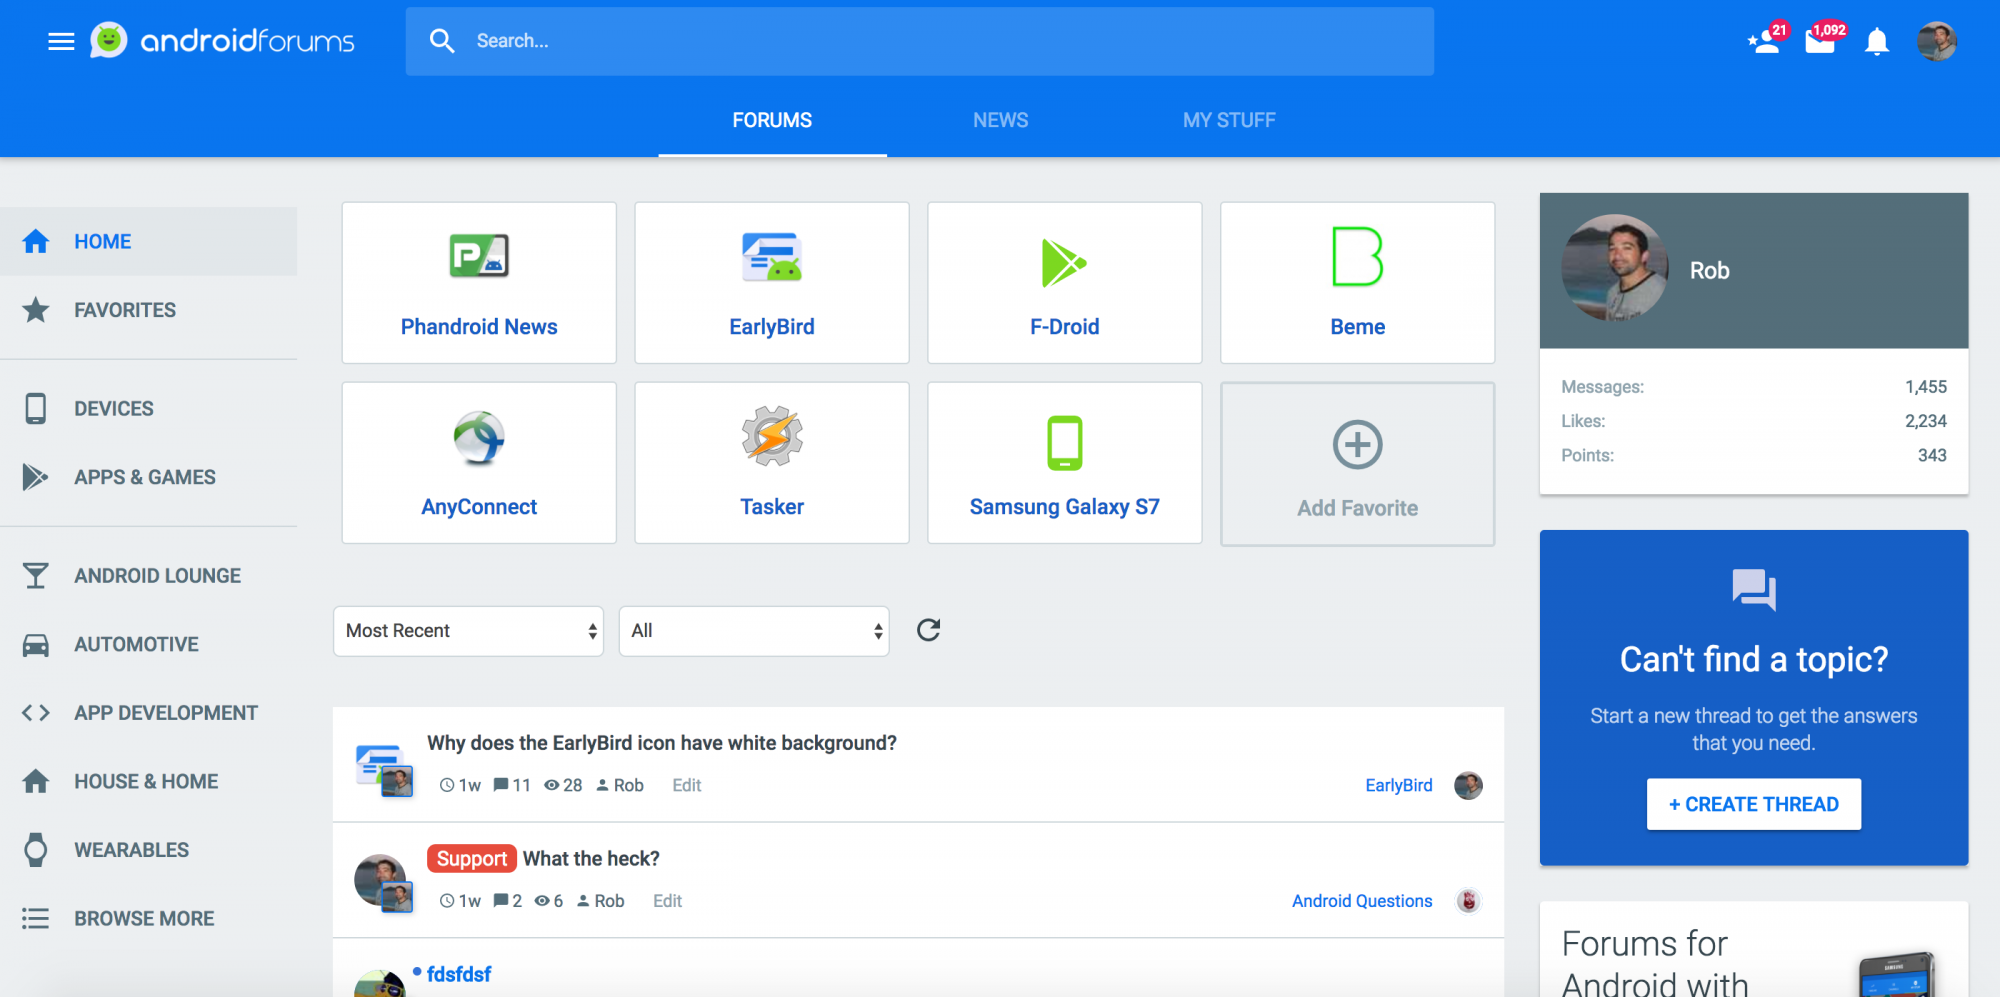The width and height of the screenshot is (2000, 997).
Task: Select Apps & Games in the sidebar
Action: [x=144, y=477]
